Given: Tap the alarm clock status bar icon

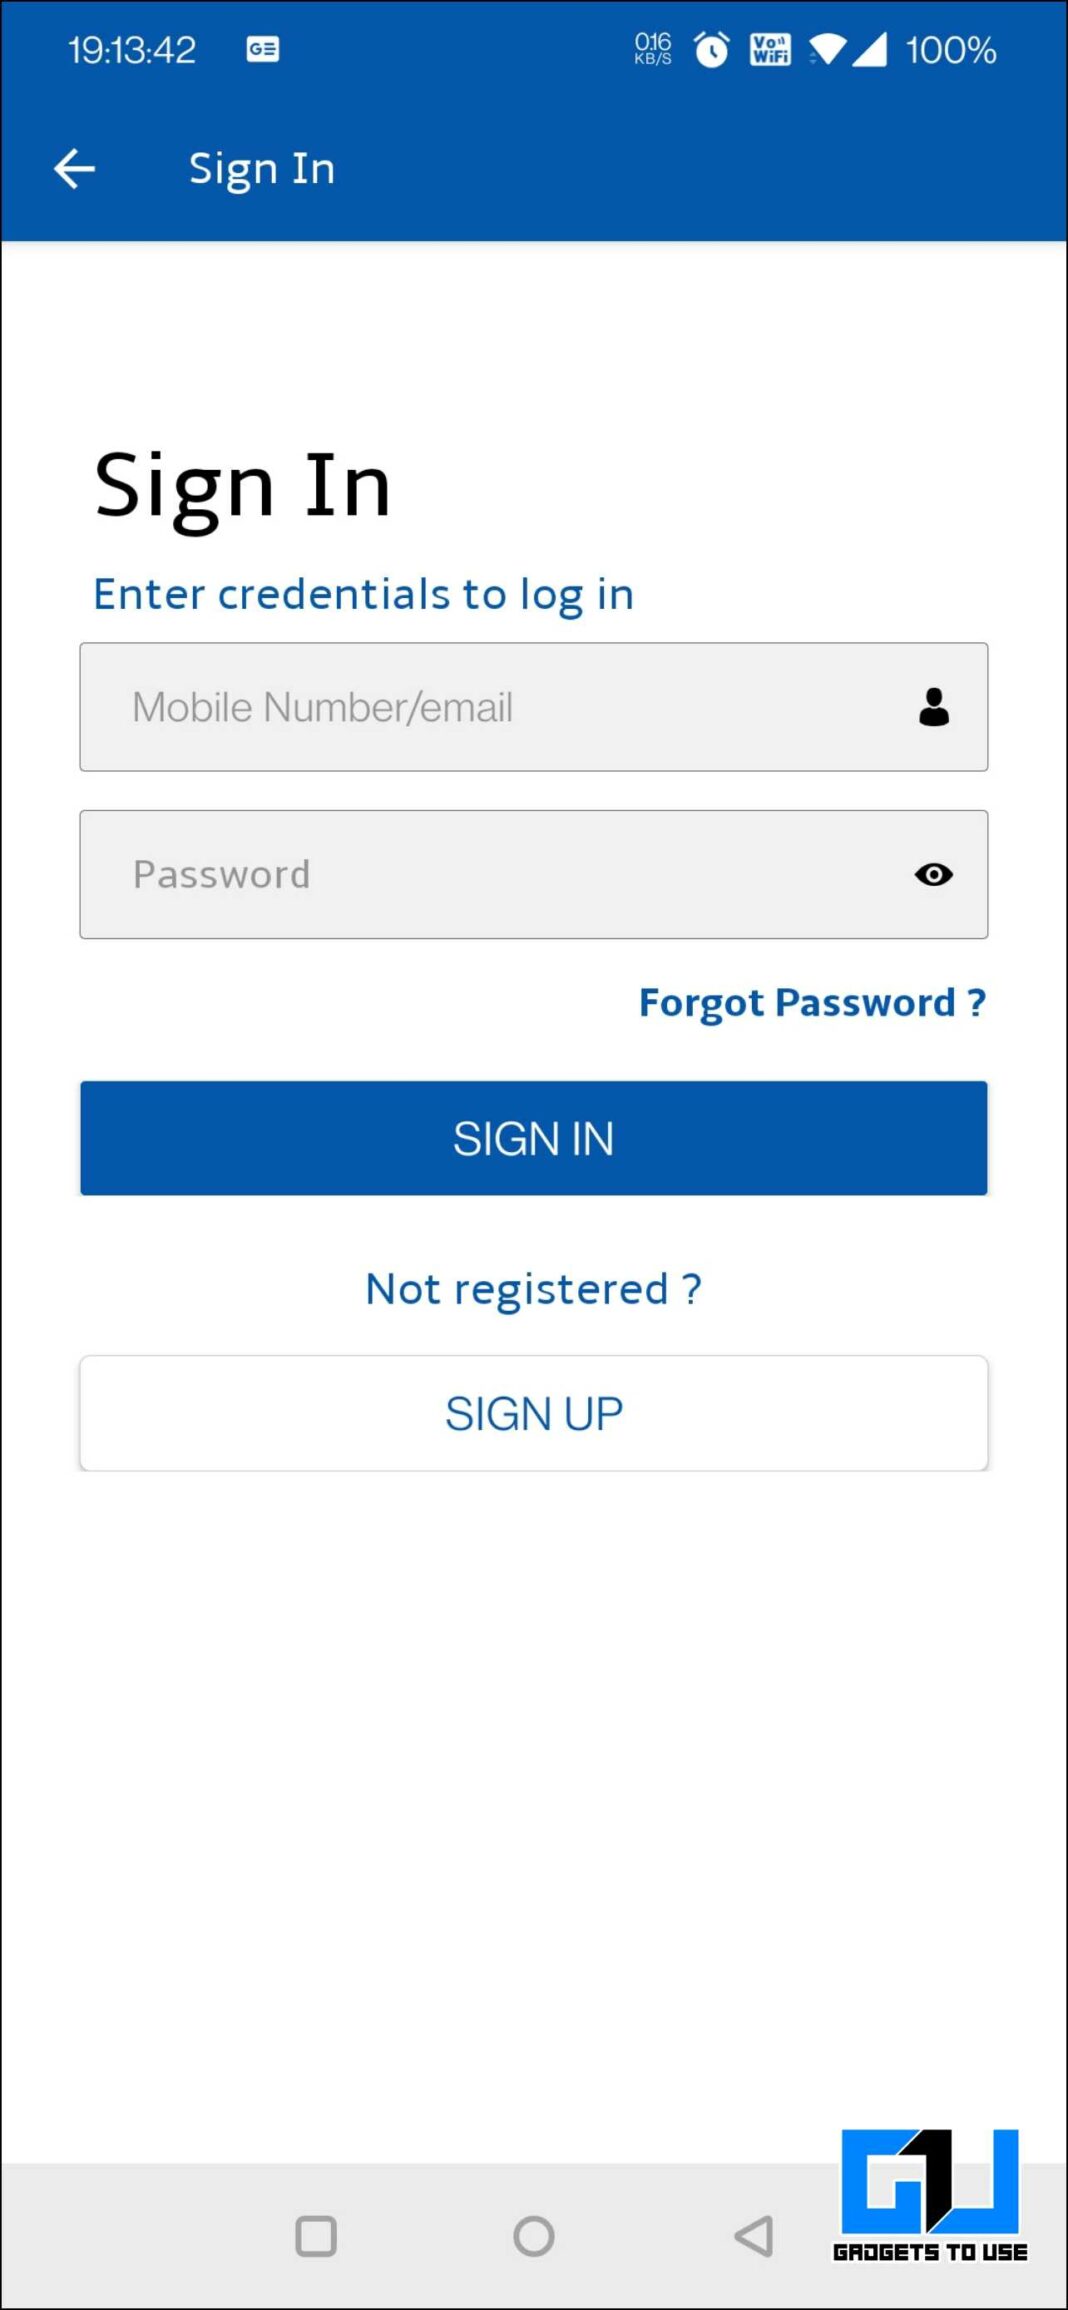Looking at the screenshot, I should pyautogui.click(x=711, y=49).
